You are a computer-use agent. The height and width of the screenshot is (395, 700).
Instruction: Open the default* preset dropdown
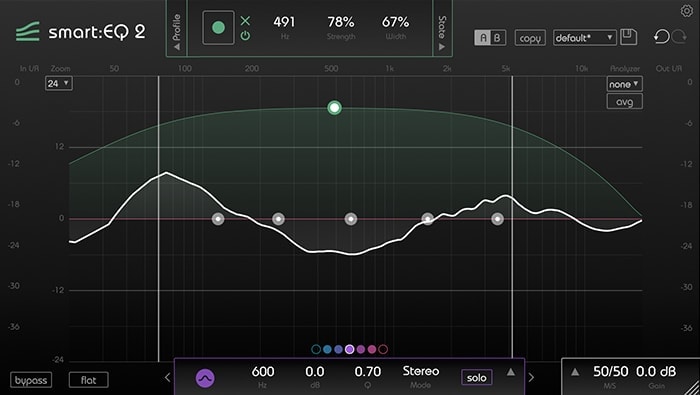point(584,38)
